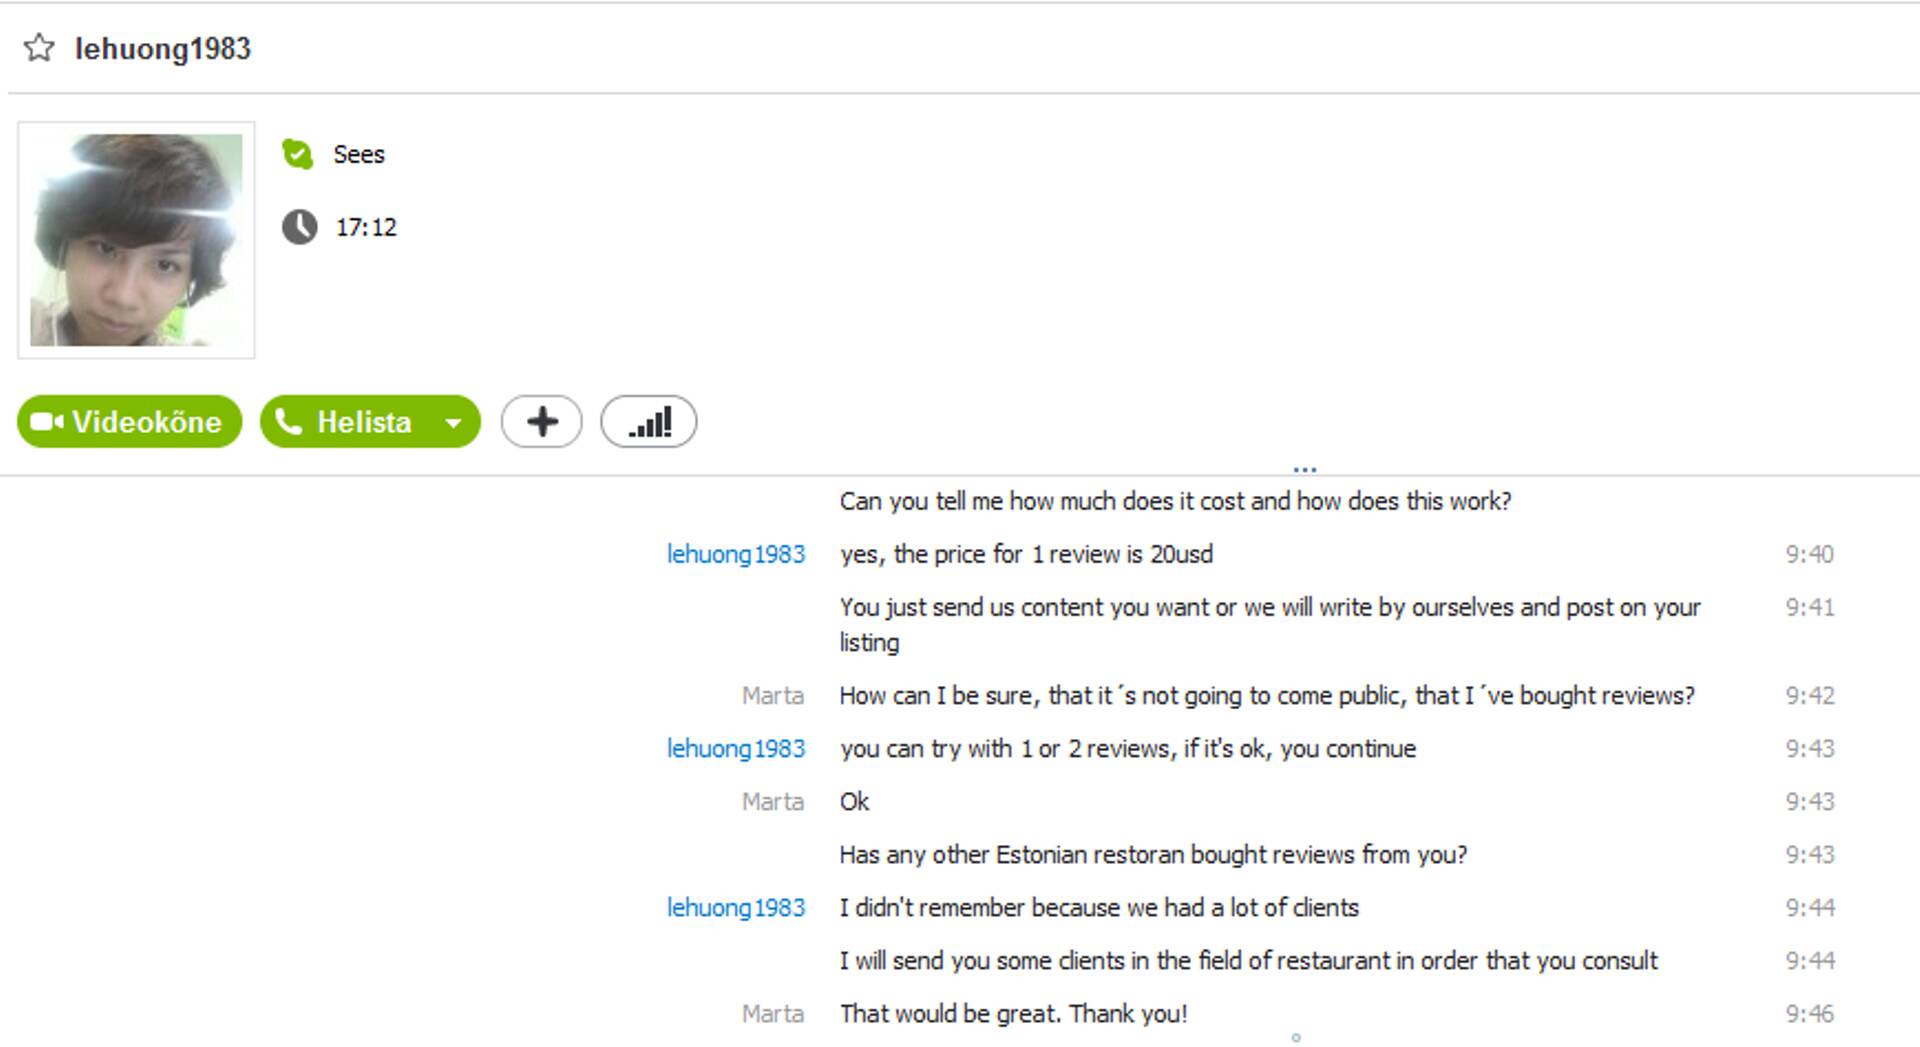Viewport: 1920px width, 1047px height.
Task: Click lehuong1983 sender name at 9:44 message
Action: pyautogui.click(x=735, y=907)
